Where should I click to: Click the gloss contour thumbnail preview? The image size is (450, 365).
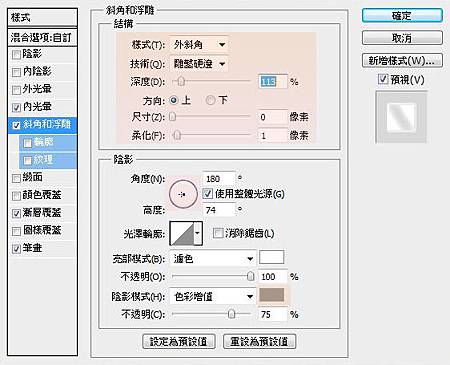[182, 233]
